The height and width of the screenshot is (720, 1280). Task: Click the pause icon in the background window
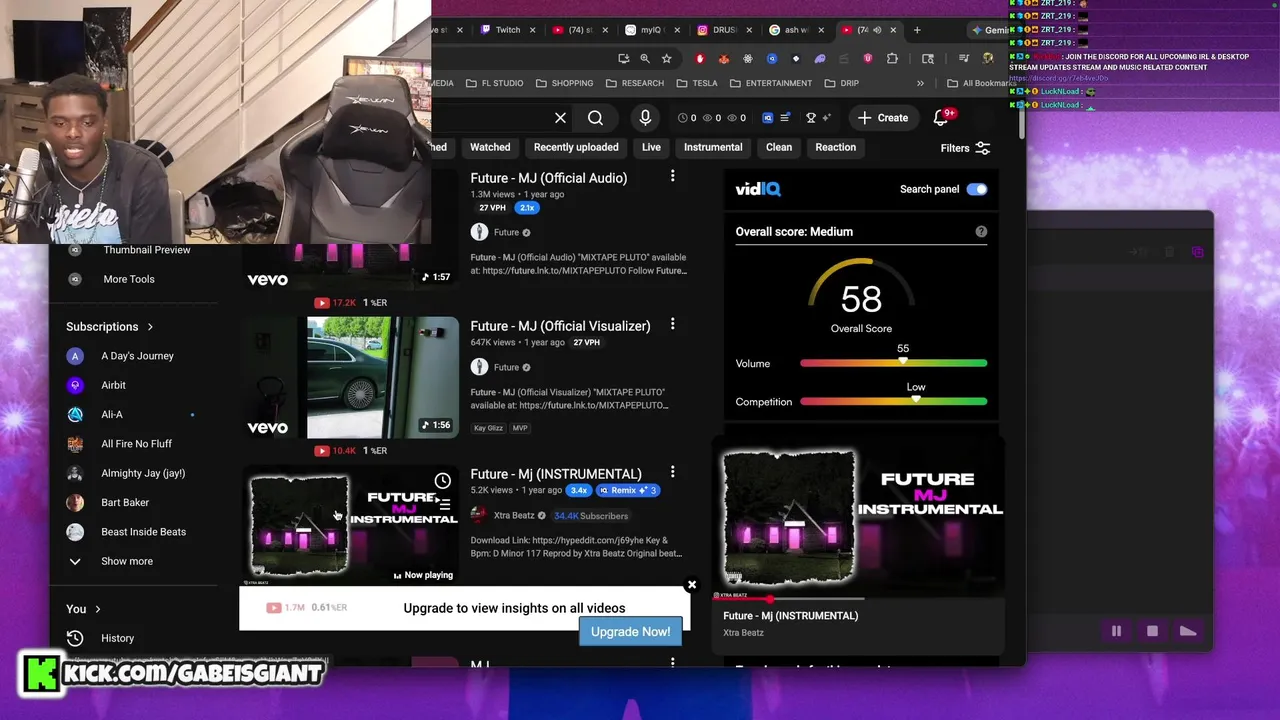coord(1116,631)
